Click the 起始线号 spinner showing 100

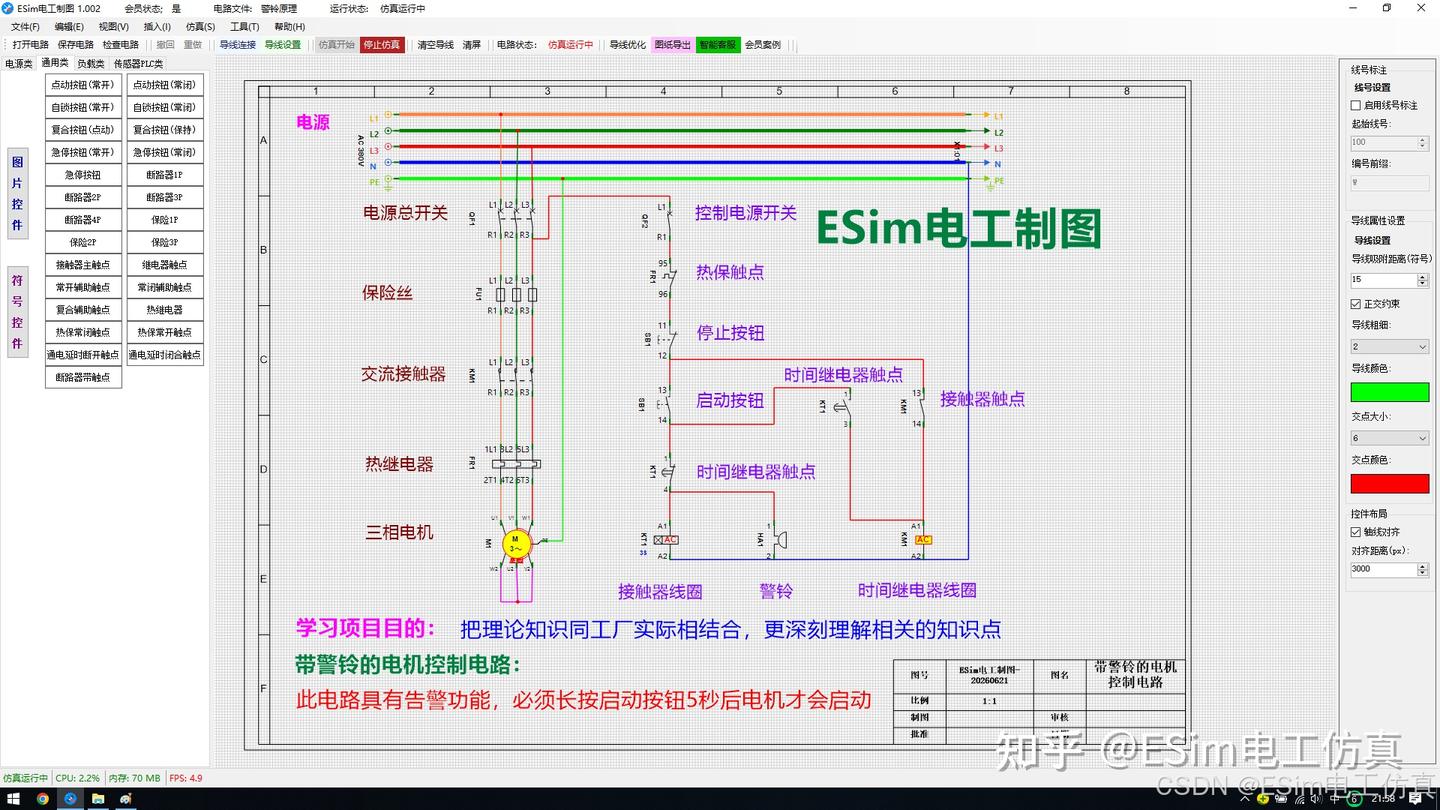(1390, 143)
